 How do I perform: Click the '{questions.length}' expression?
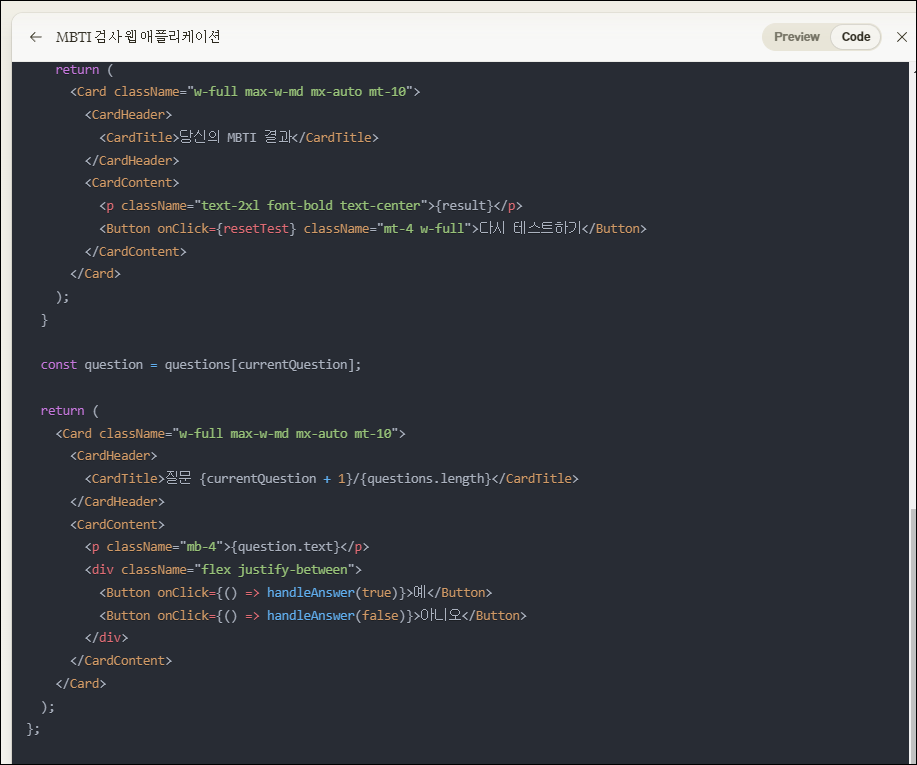click(x=426, y=479)
